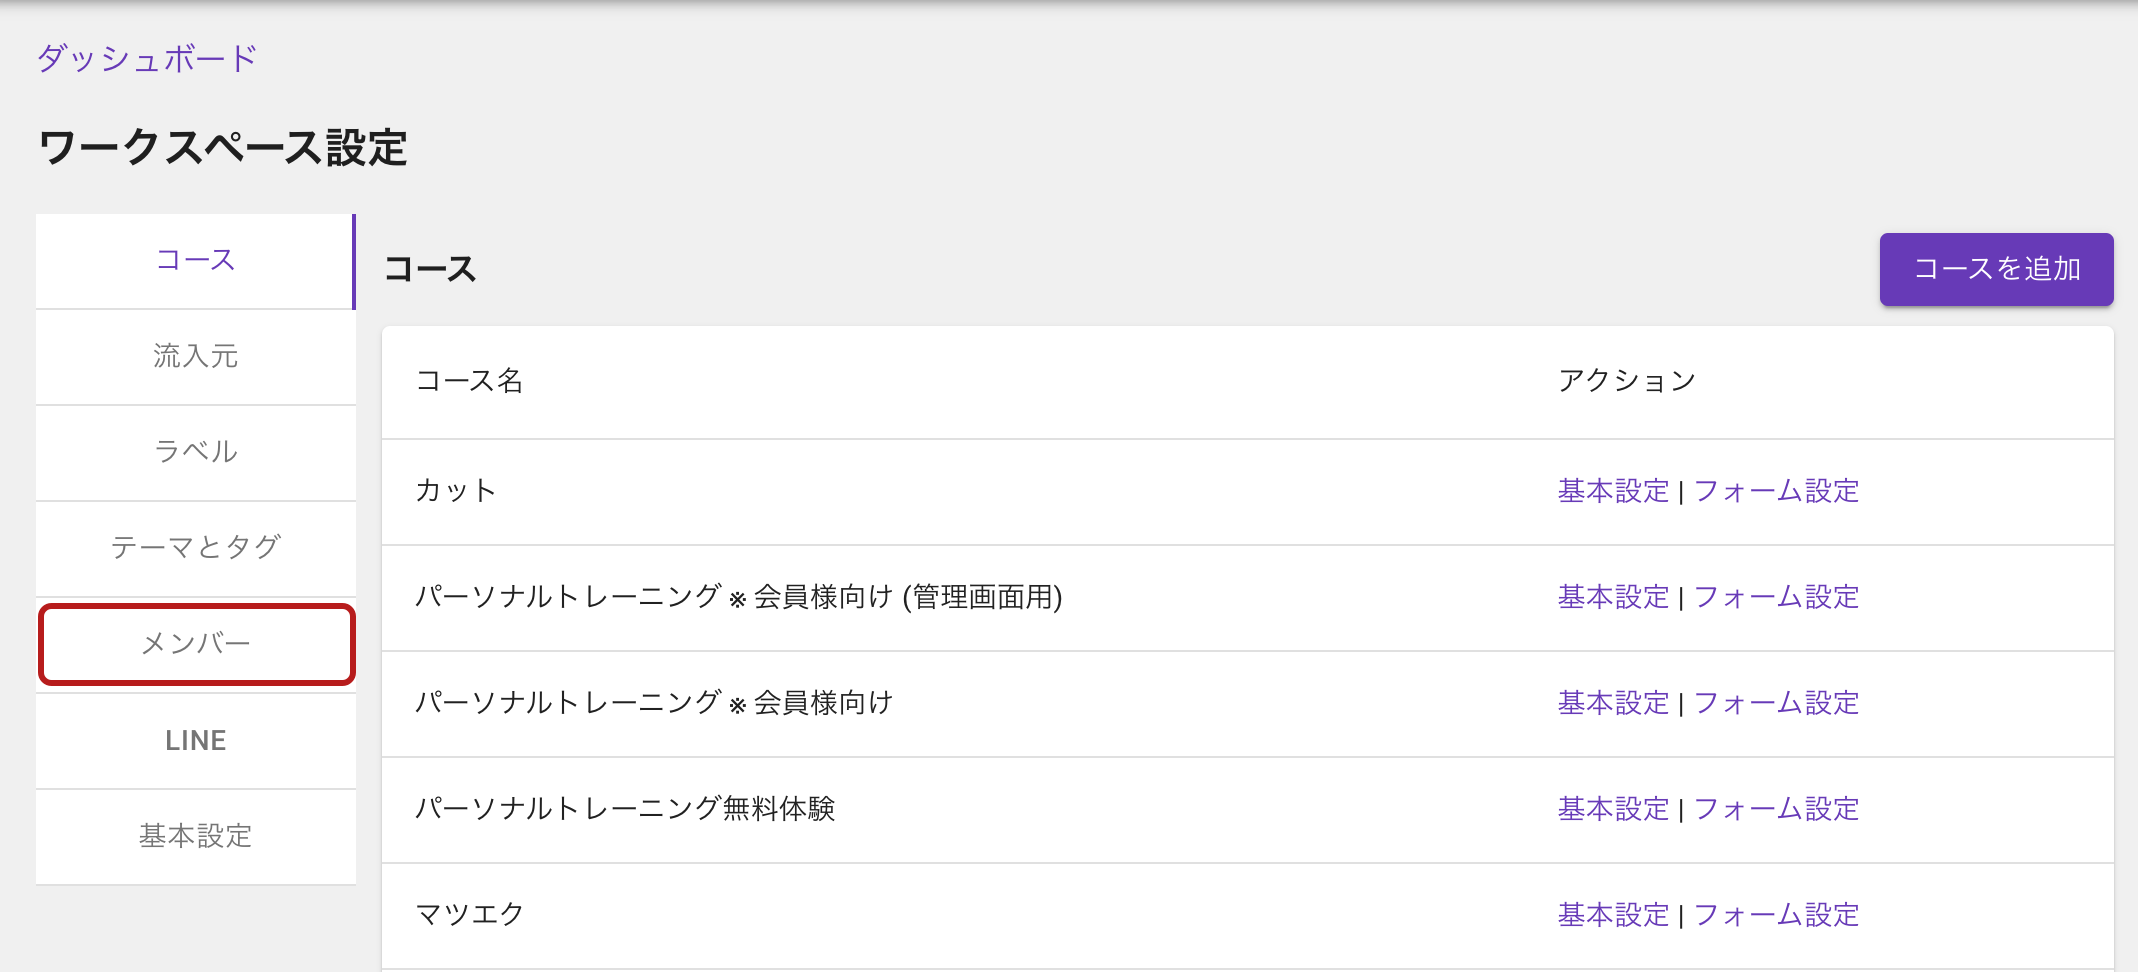Open the 基本設定 sidebar tab
Screen dimensions: 2138x972
click(195, 837)
